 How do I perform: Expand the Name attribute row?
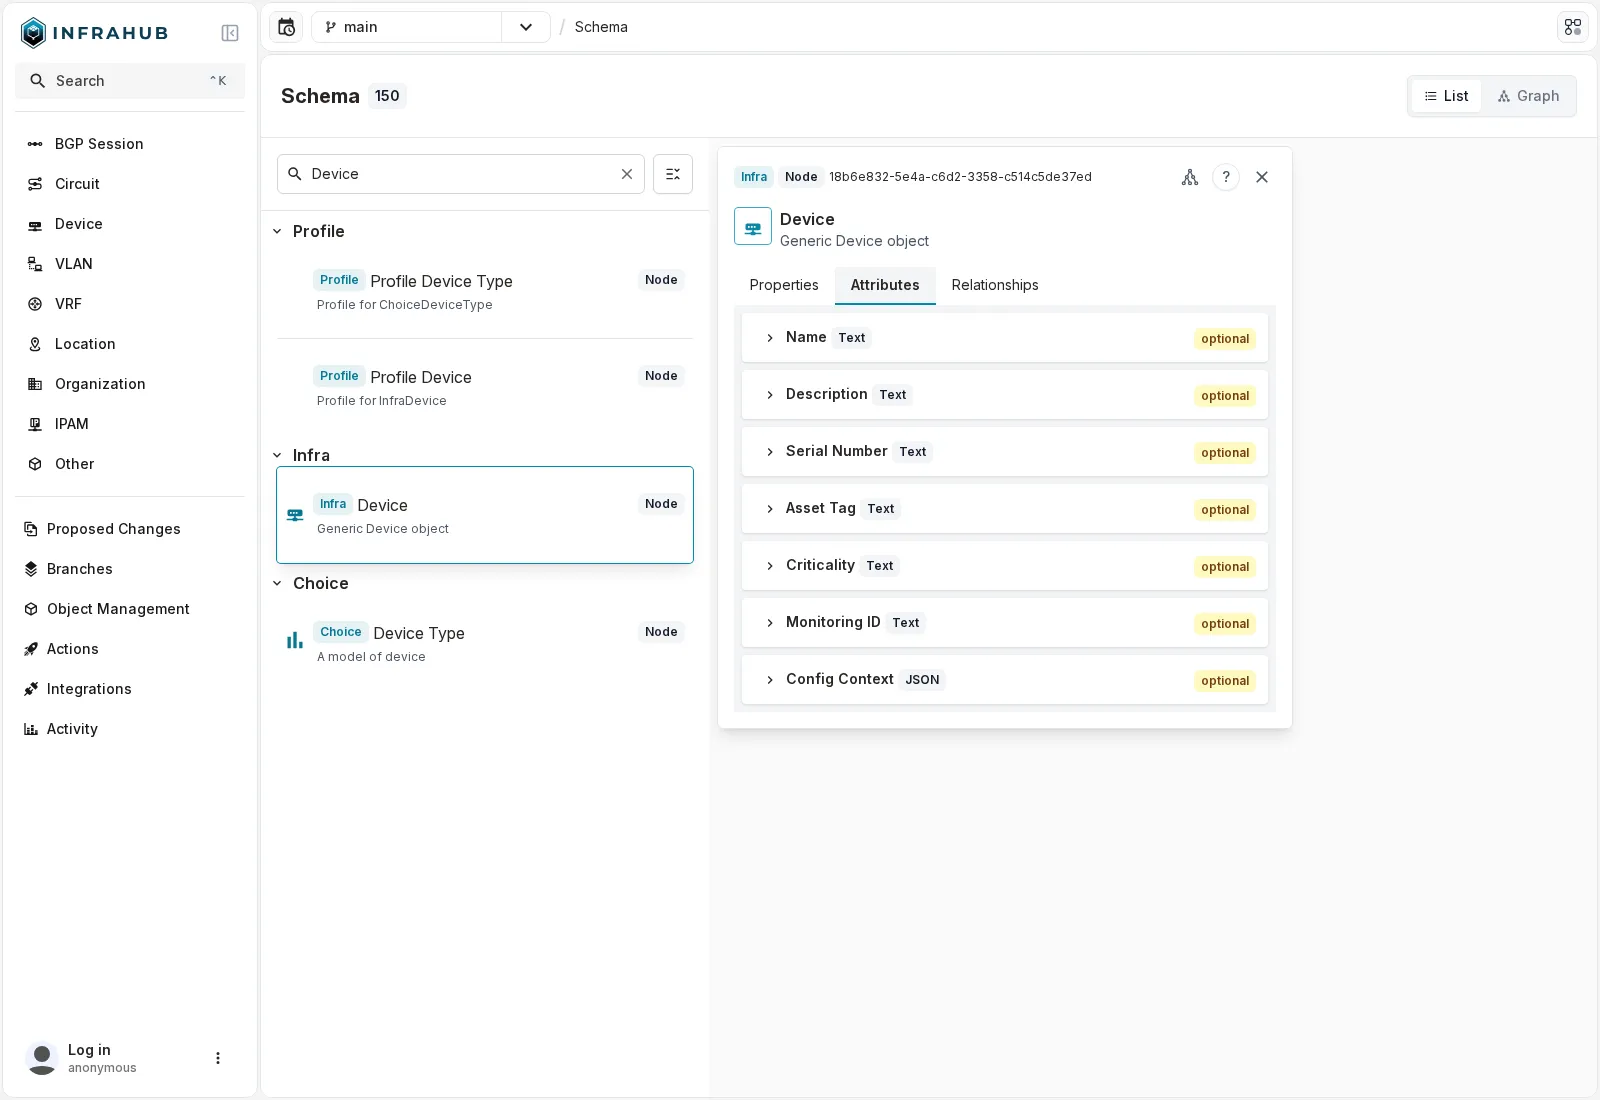point(1005,338)
